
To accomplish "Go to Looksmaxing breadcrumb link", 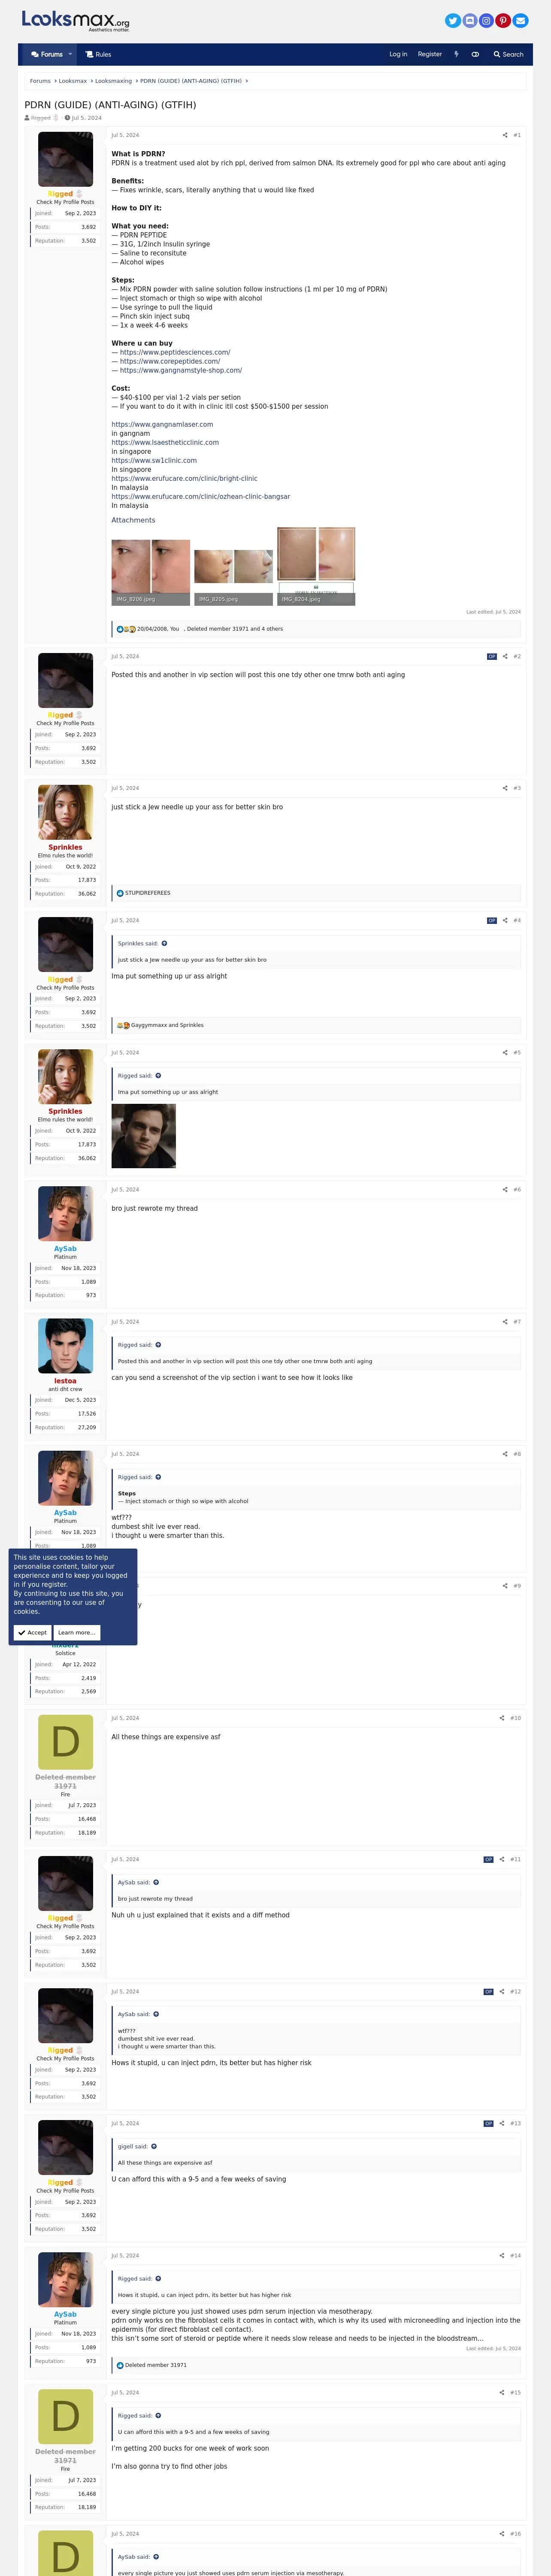I will 114,81.
